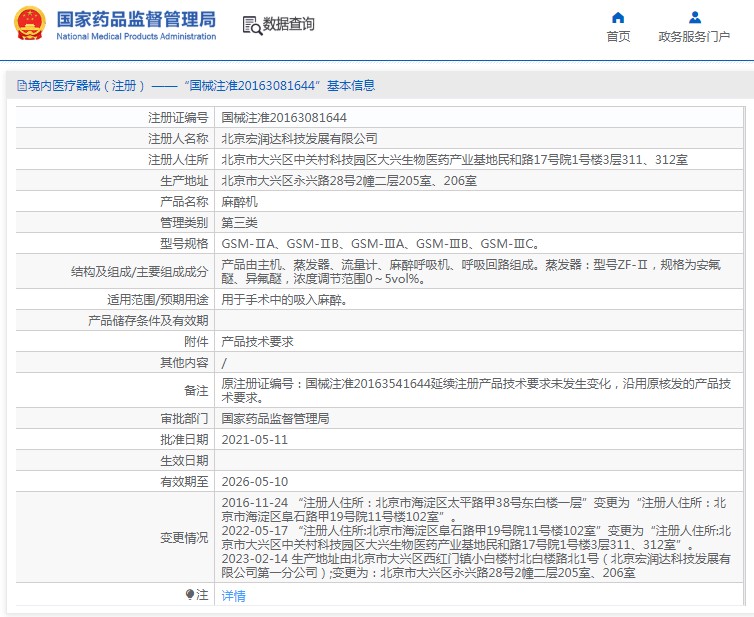Image resolution: width=754 pixels, height=617 pixels.
Task: Open 政务服务门户 link
Action: 694,37
